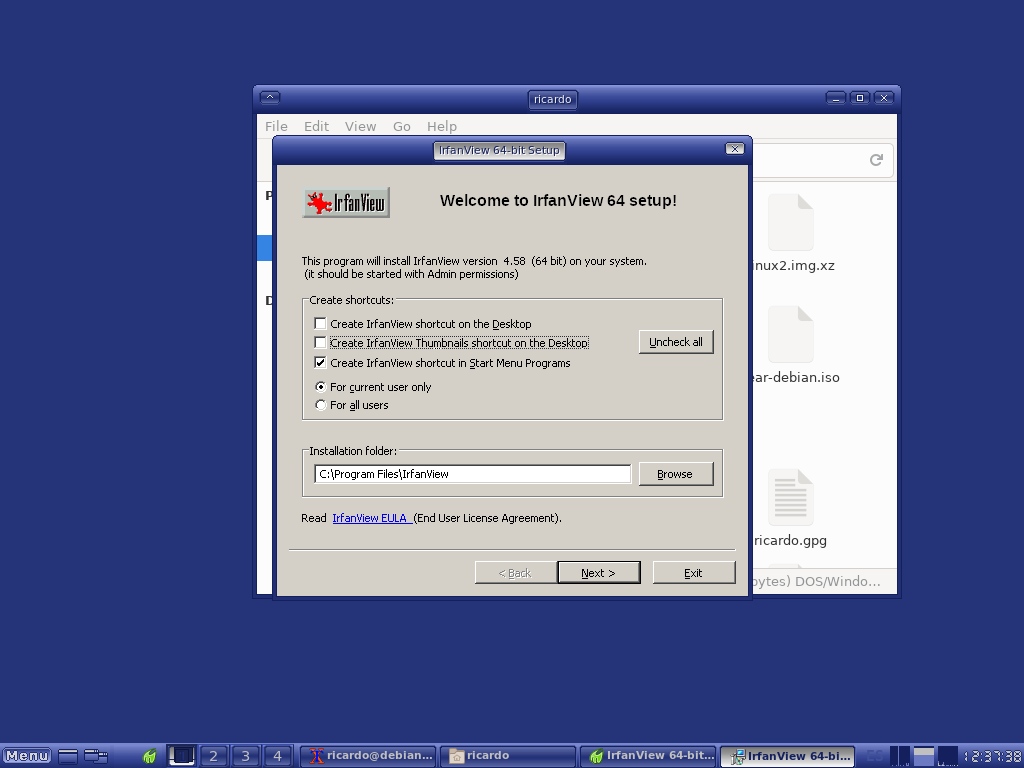This screenshot has height=768, width=1024.
Task: Minimize the ricardo file manager window
Action: point(835,98)
